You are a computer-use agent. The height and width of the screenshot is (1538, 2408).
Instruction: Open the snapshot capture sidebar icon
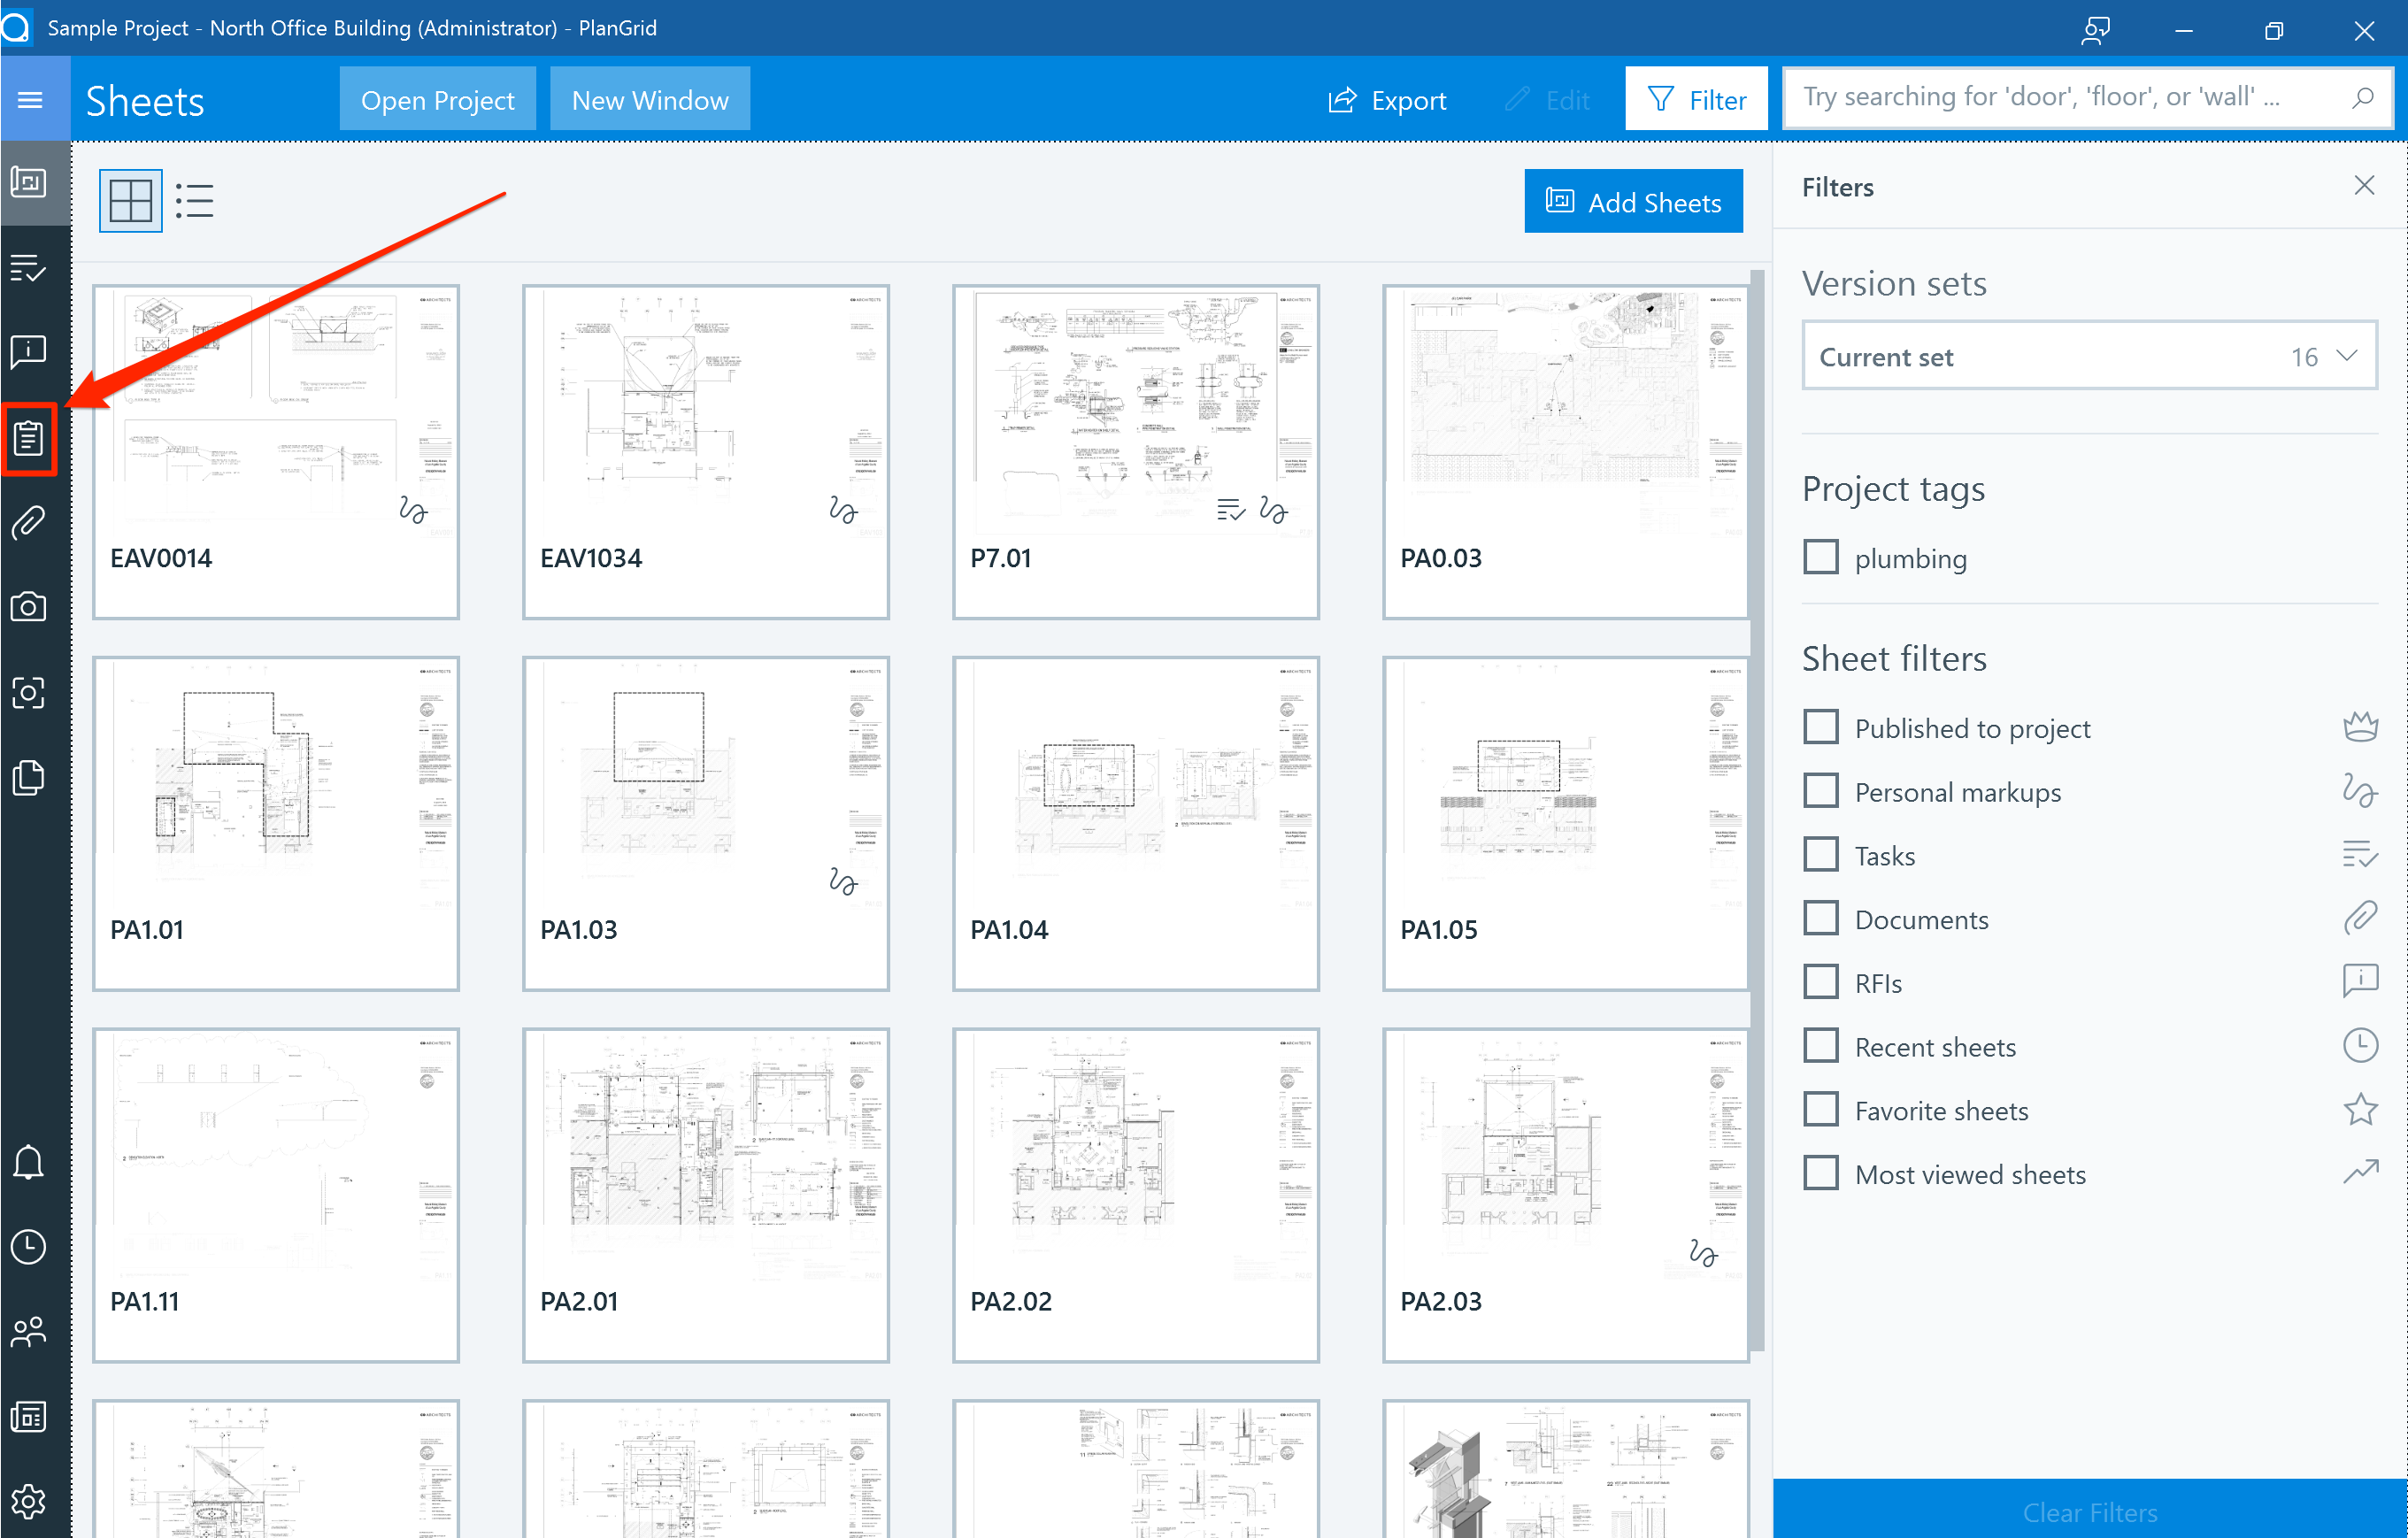(29, 693)
